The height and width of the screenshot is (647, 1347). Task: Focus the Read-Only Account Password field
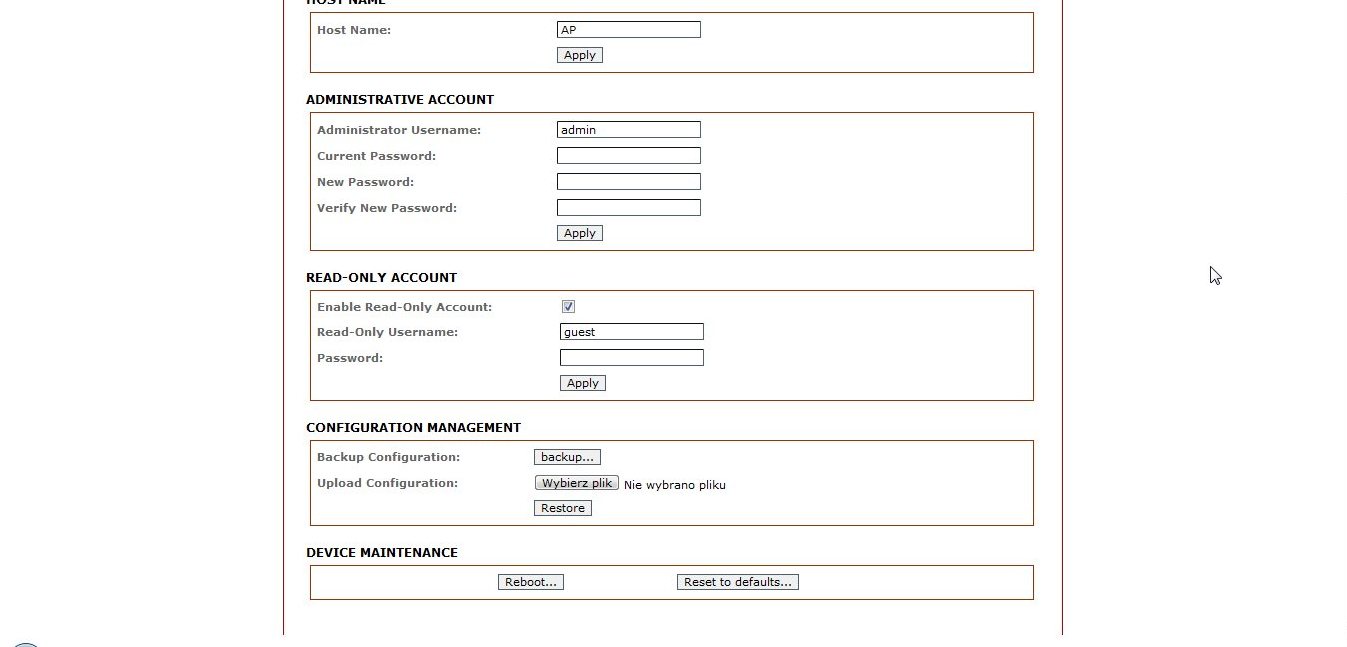pos(632,358)
